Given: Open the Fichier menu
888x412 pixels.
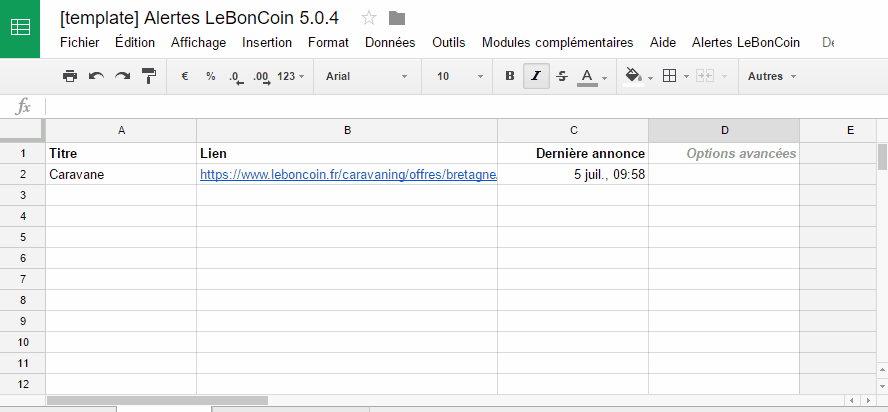Looking at the screenshot, I should click(80, 43).
